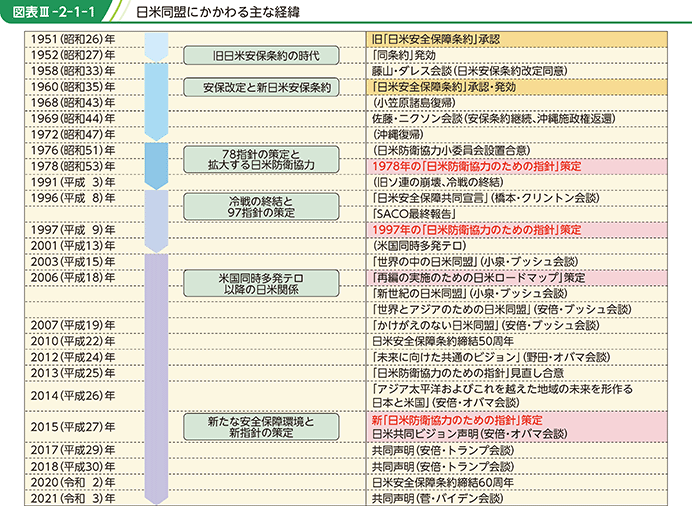692x506 pixels.
Task: Select the year 2012(平成24)年
Action: (x=73, y=357)
